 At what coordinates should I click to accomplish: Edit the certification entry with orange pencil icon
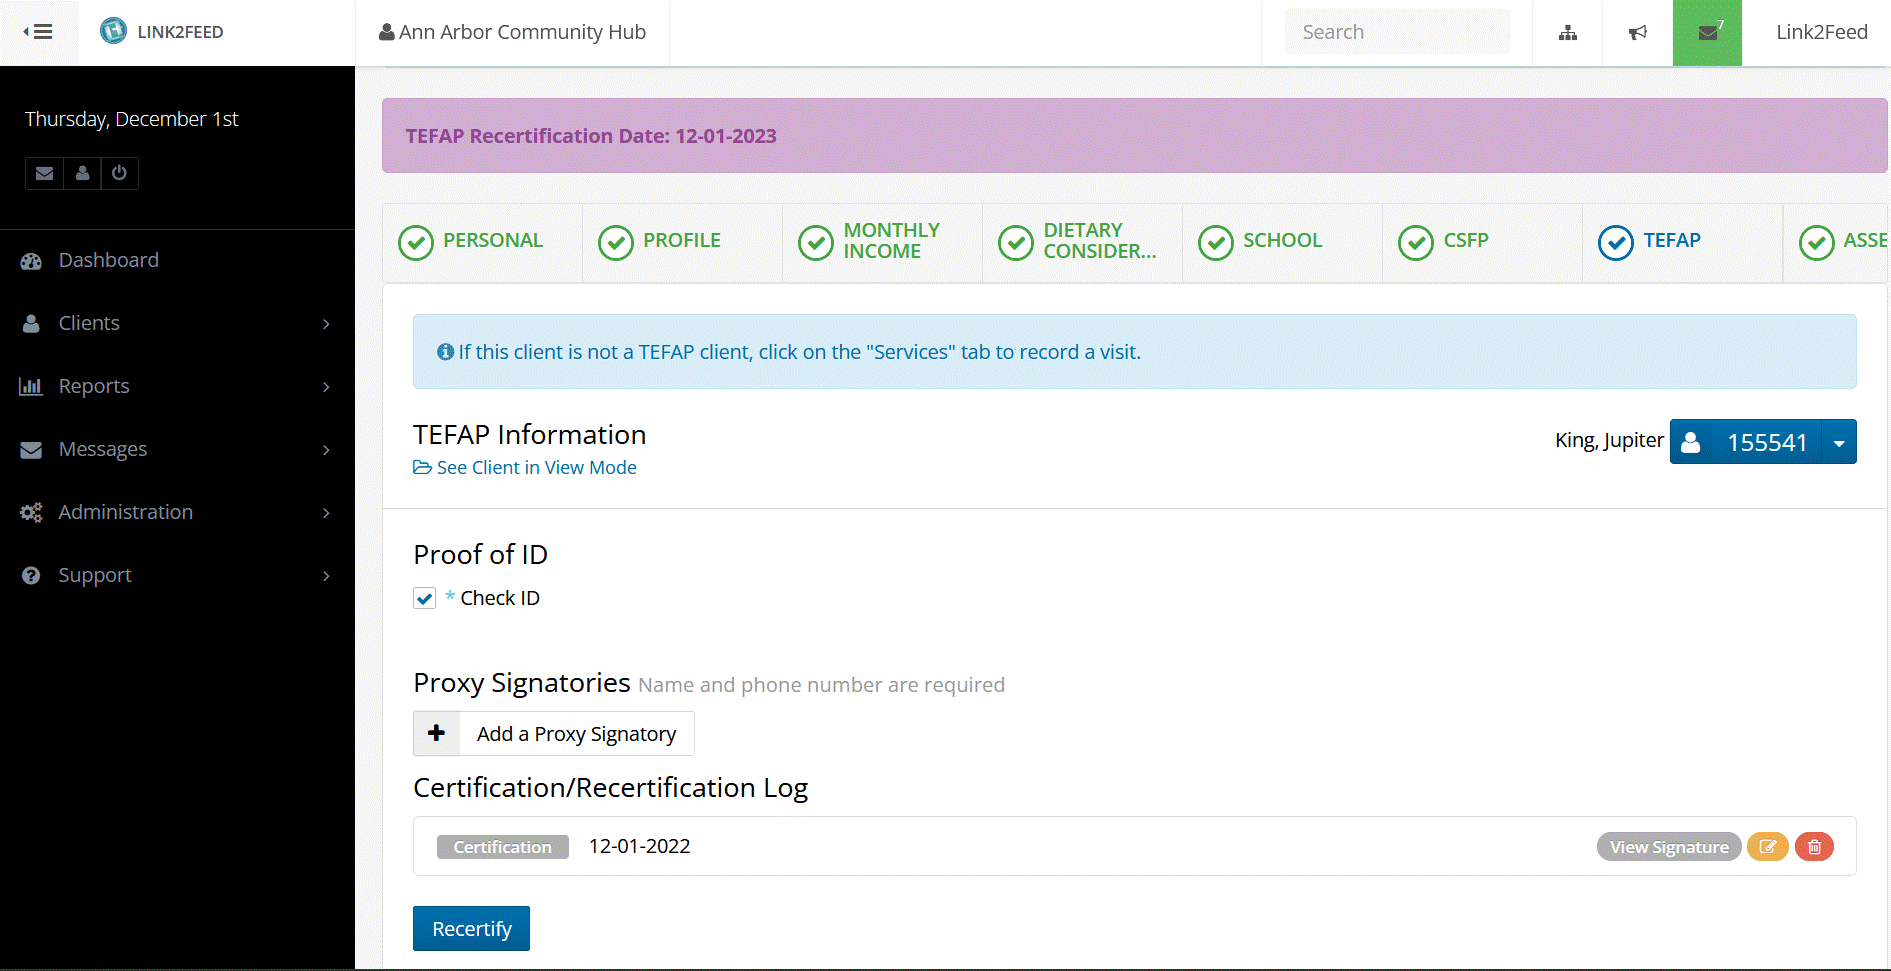click(1767, 847)
